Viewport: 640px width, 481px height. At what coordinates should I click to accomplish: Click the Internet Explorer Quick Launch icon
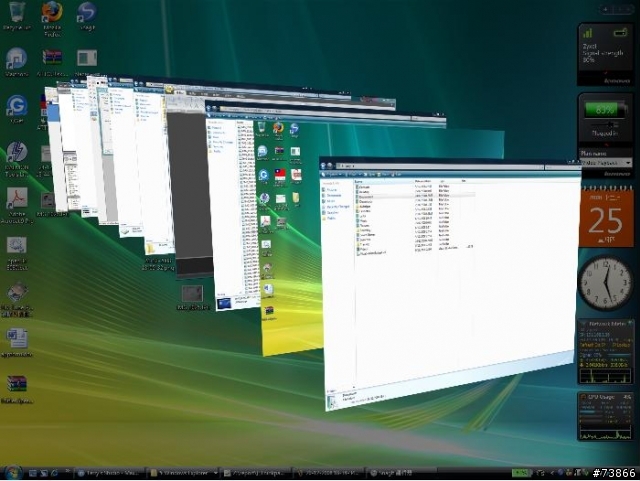pyautogui.click(x=54, y=473)
